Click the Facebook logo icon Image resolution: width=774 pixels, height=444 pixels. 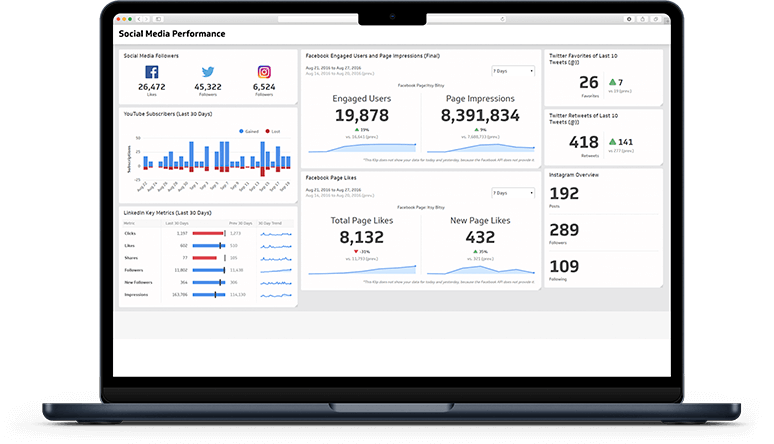(x=152, y=73)
